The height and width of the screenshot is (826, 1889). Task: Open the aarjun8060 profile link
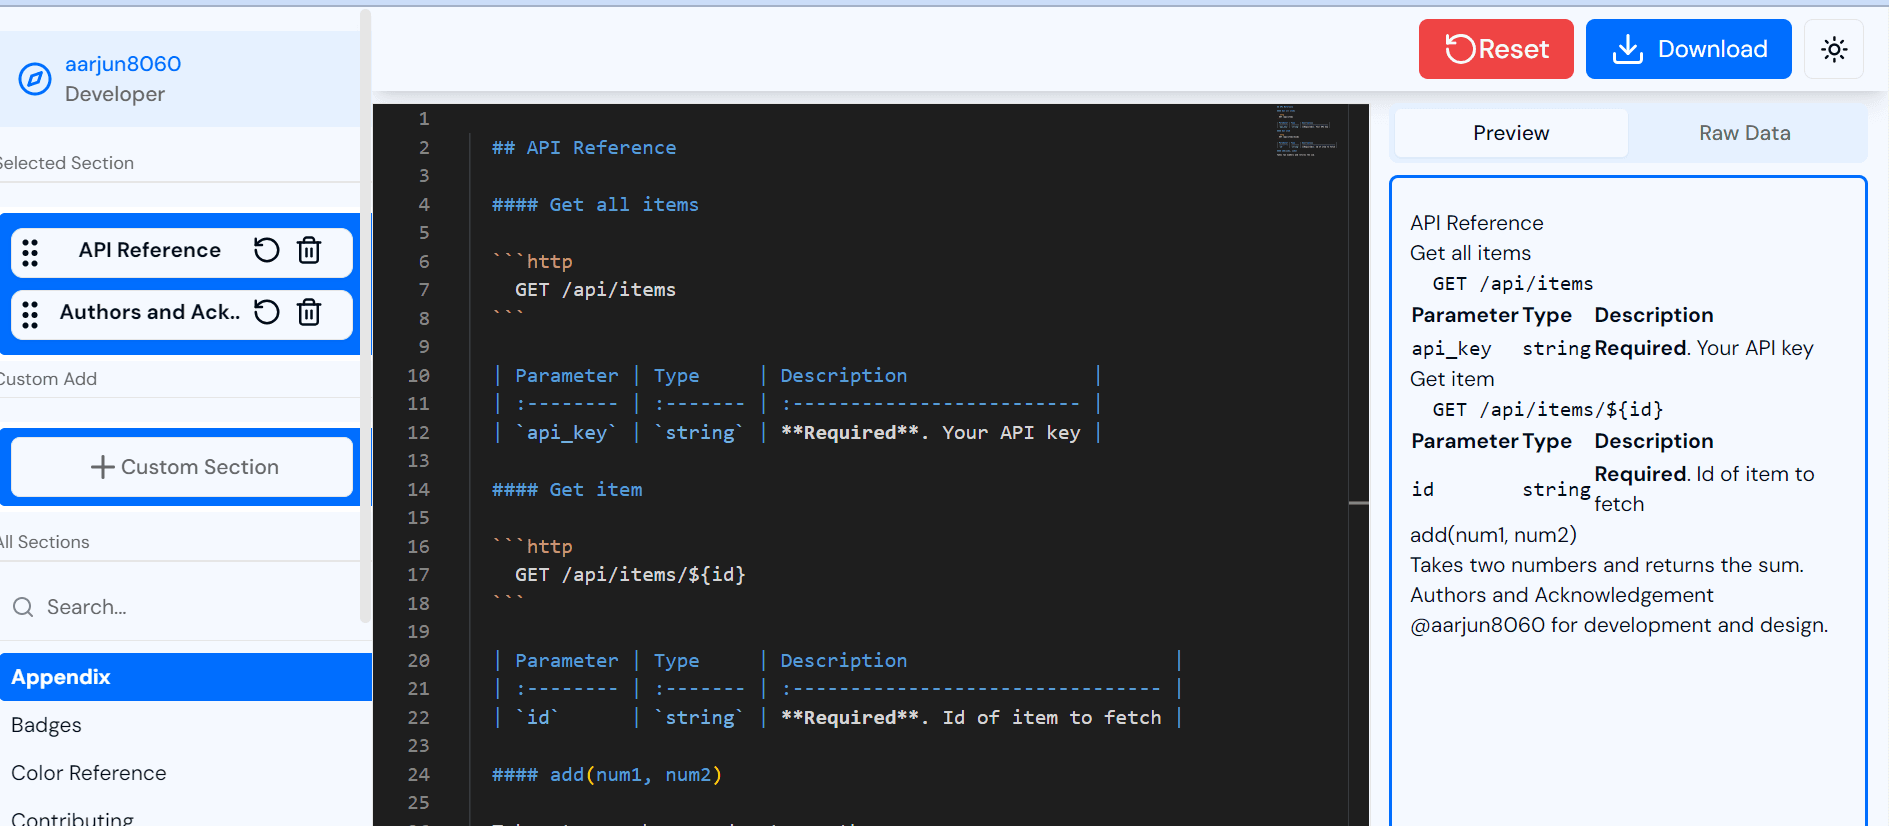tap(123, 64)
